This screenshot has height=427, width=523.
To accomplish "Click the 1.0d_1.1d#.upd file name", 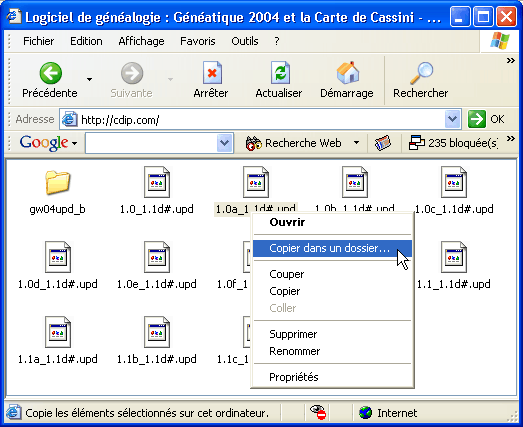I will [58, 284].
